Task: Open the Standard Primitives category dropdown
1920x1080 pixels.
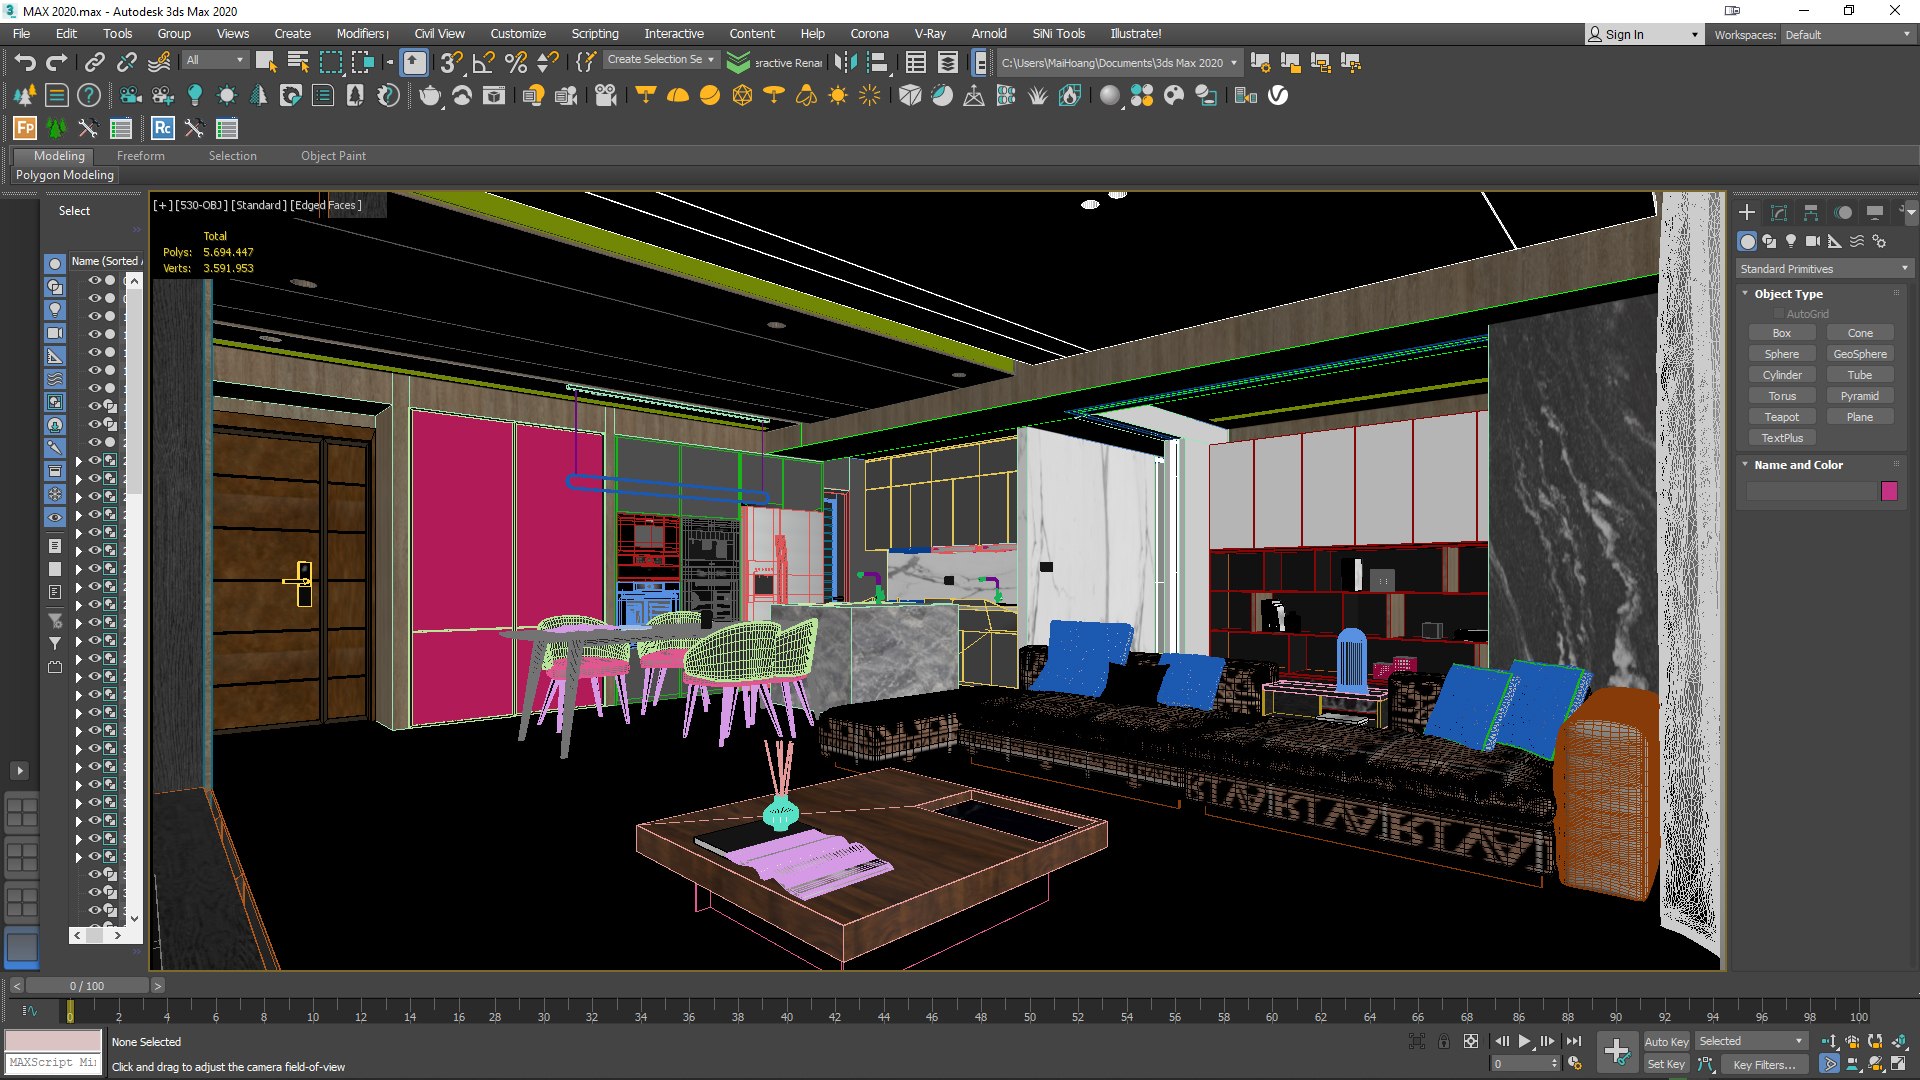Action: 1824,269
